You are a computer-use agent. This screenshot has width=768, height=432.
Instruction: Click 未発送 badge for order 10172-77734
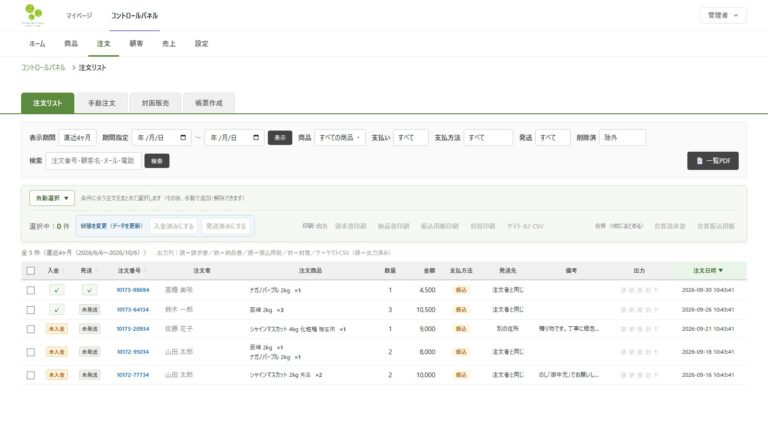tap(90, 375)
